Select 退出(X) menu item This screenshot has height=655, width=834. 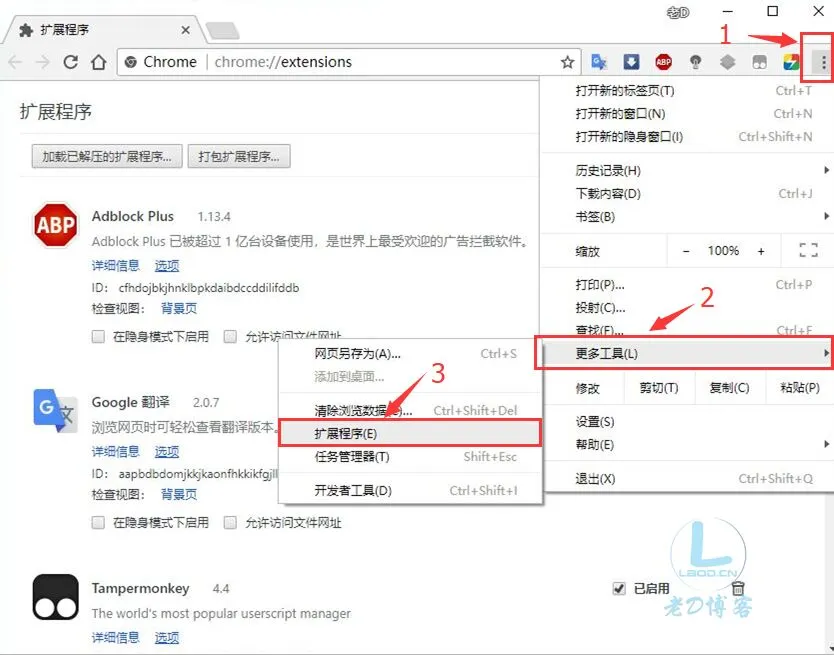pos(687,478)
